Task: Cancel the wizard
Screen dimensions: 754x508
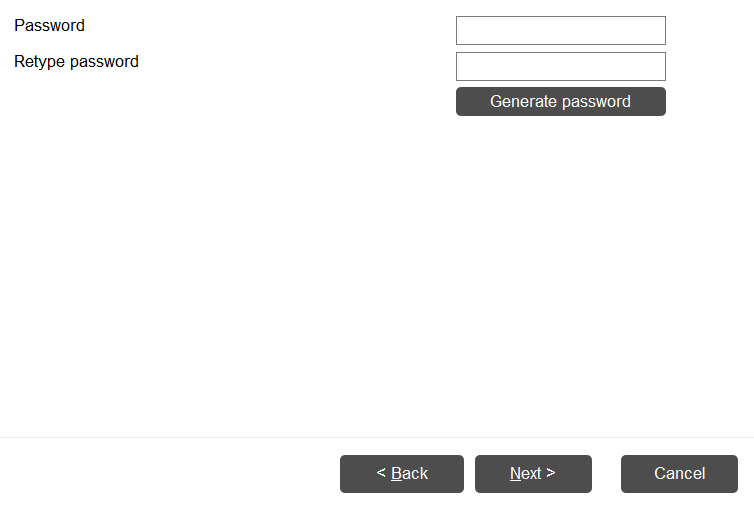Action: coord(679,474)
